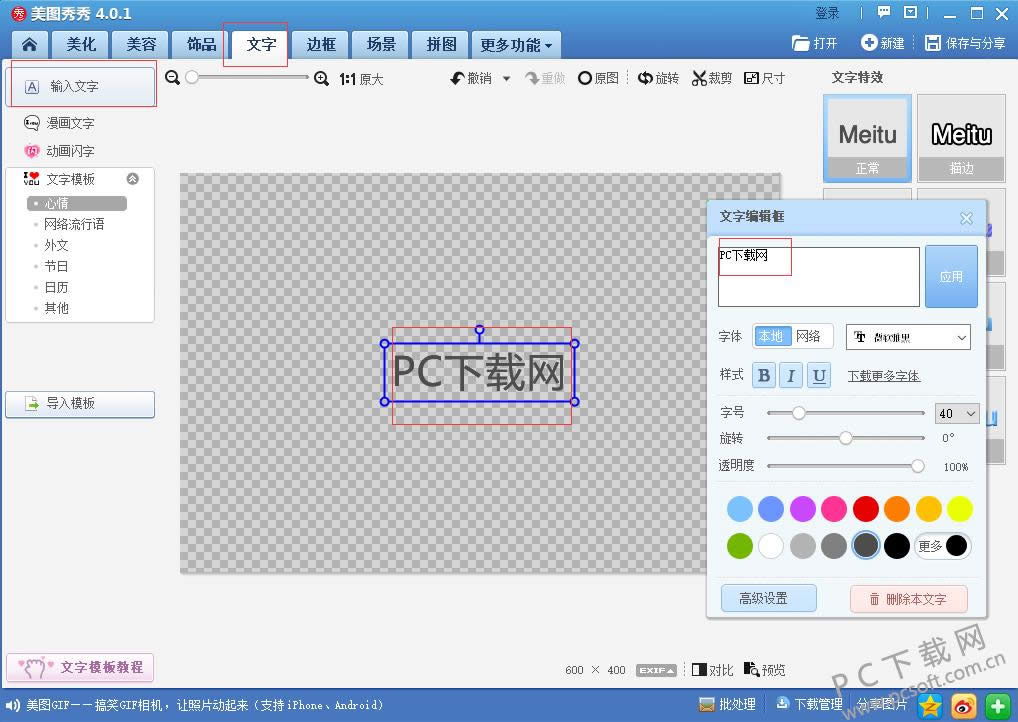Switch to the 边框 tab
This screenshot has height=722, width=1018.
tap(321, 45)
